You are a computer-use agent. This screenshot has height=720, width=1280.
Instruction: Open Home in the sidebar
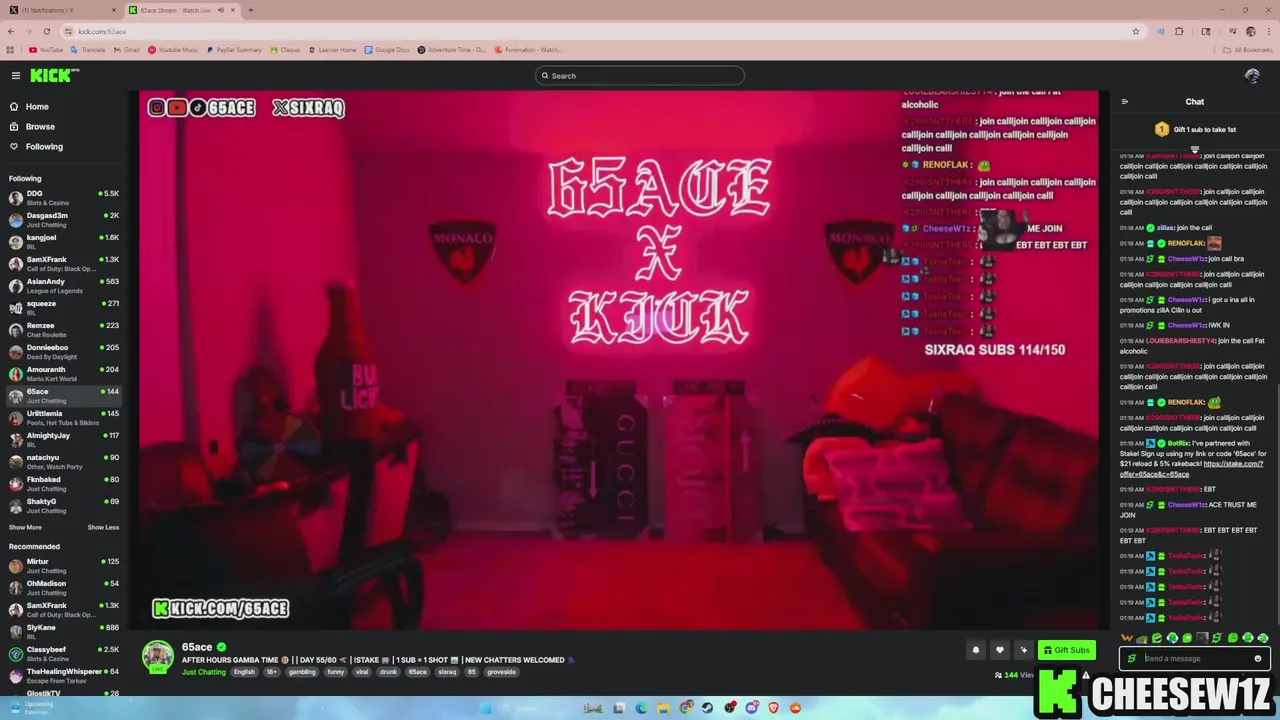(x=37, y=107)
